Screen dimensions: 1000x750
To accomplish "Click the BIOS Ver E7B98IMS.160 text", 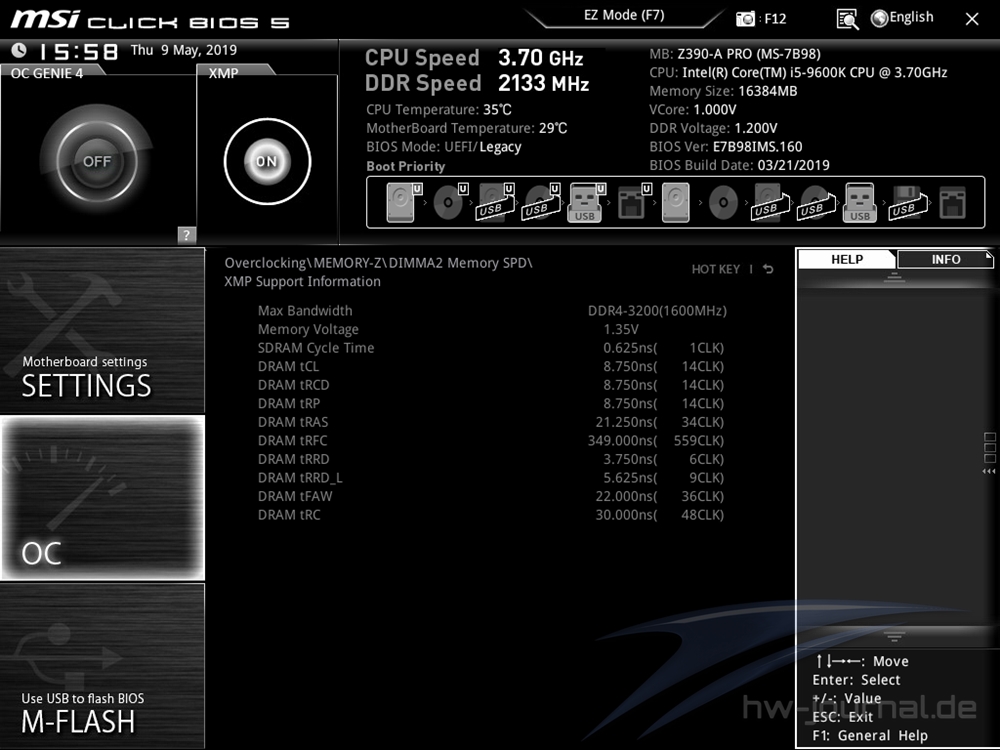I will point(726,147).
